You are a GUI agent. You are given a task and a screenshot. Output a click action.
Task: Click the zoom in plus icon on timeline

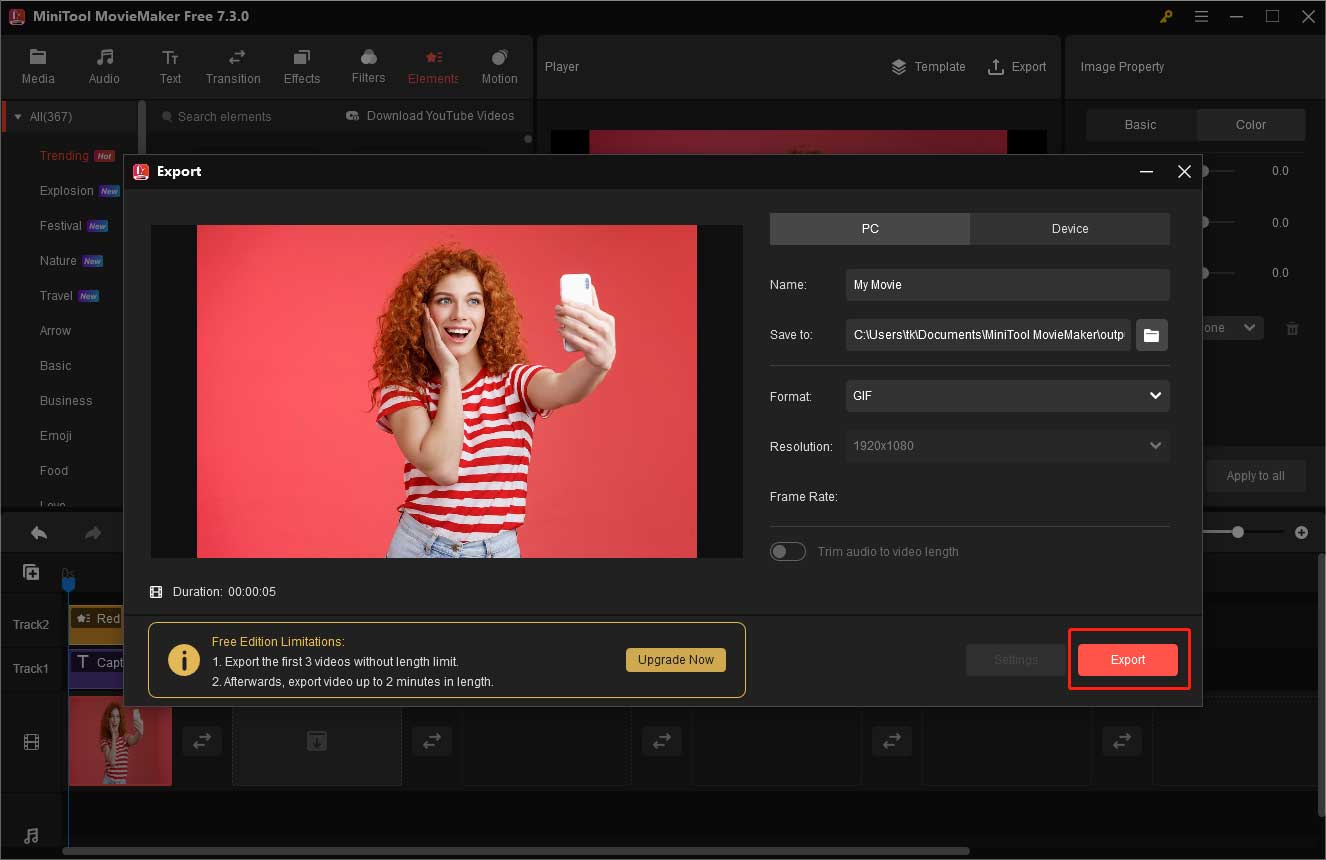pos(1301,533)
